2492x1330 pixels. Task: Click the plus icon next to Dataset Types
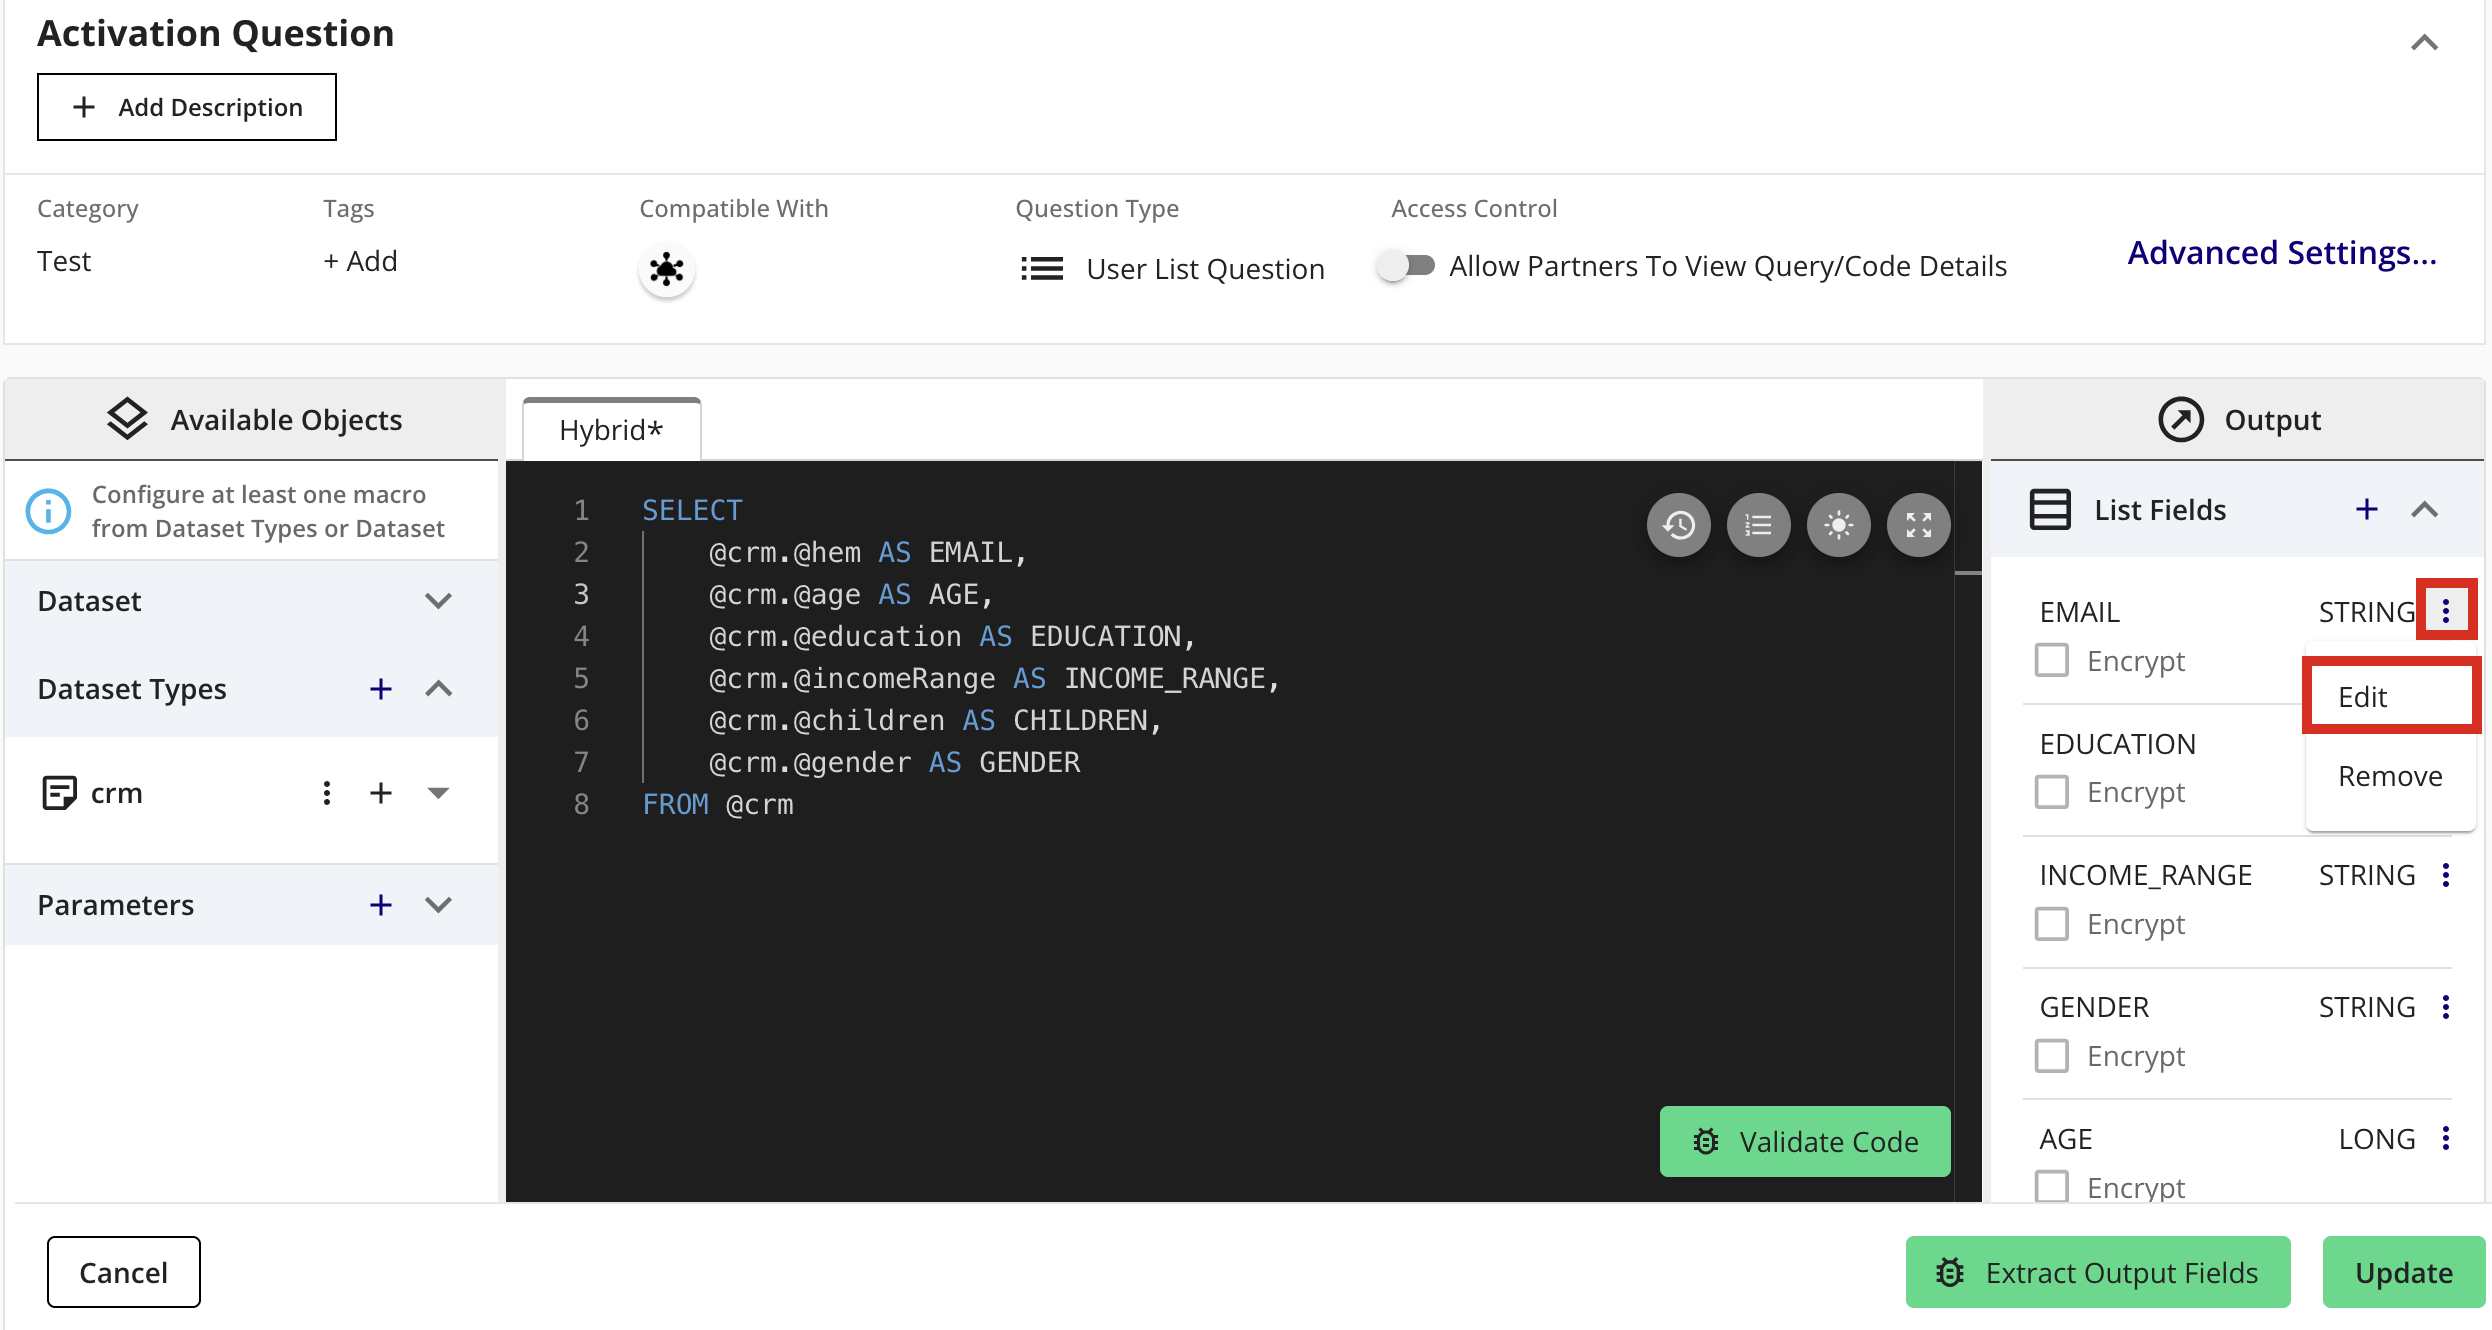(381, 688)
